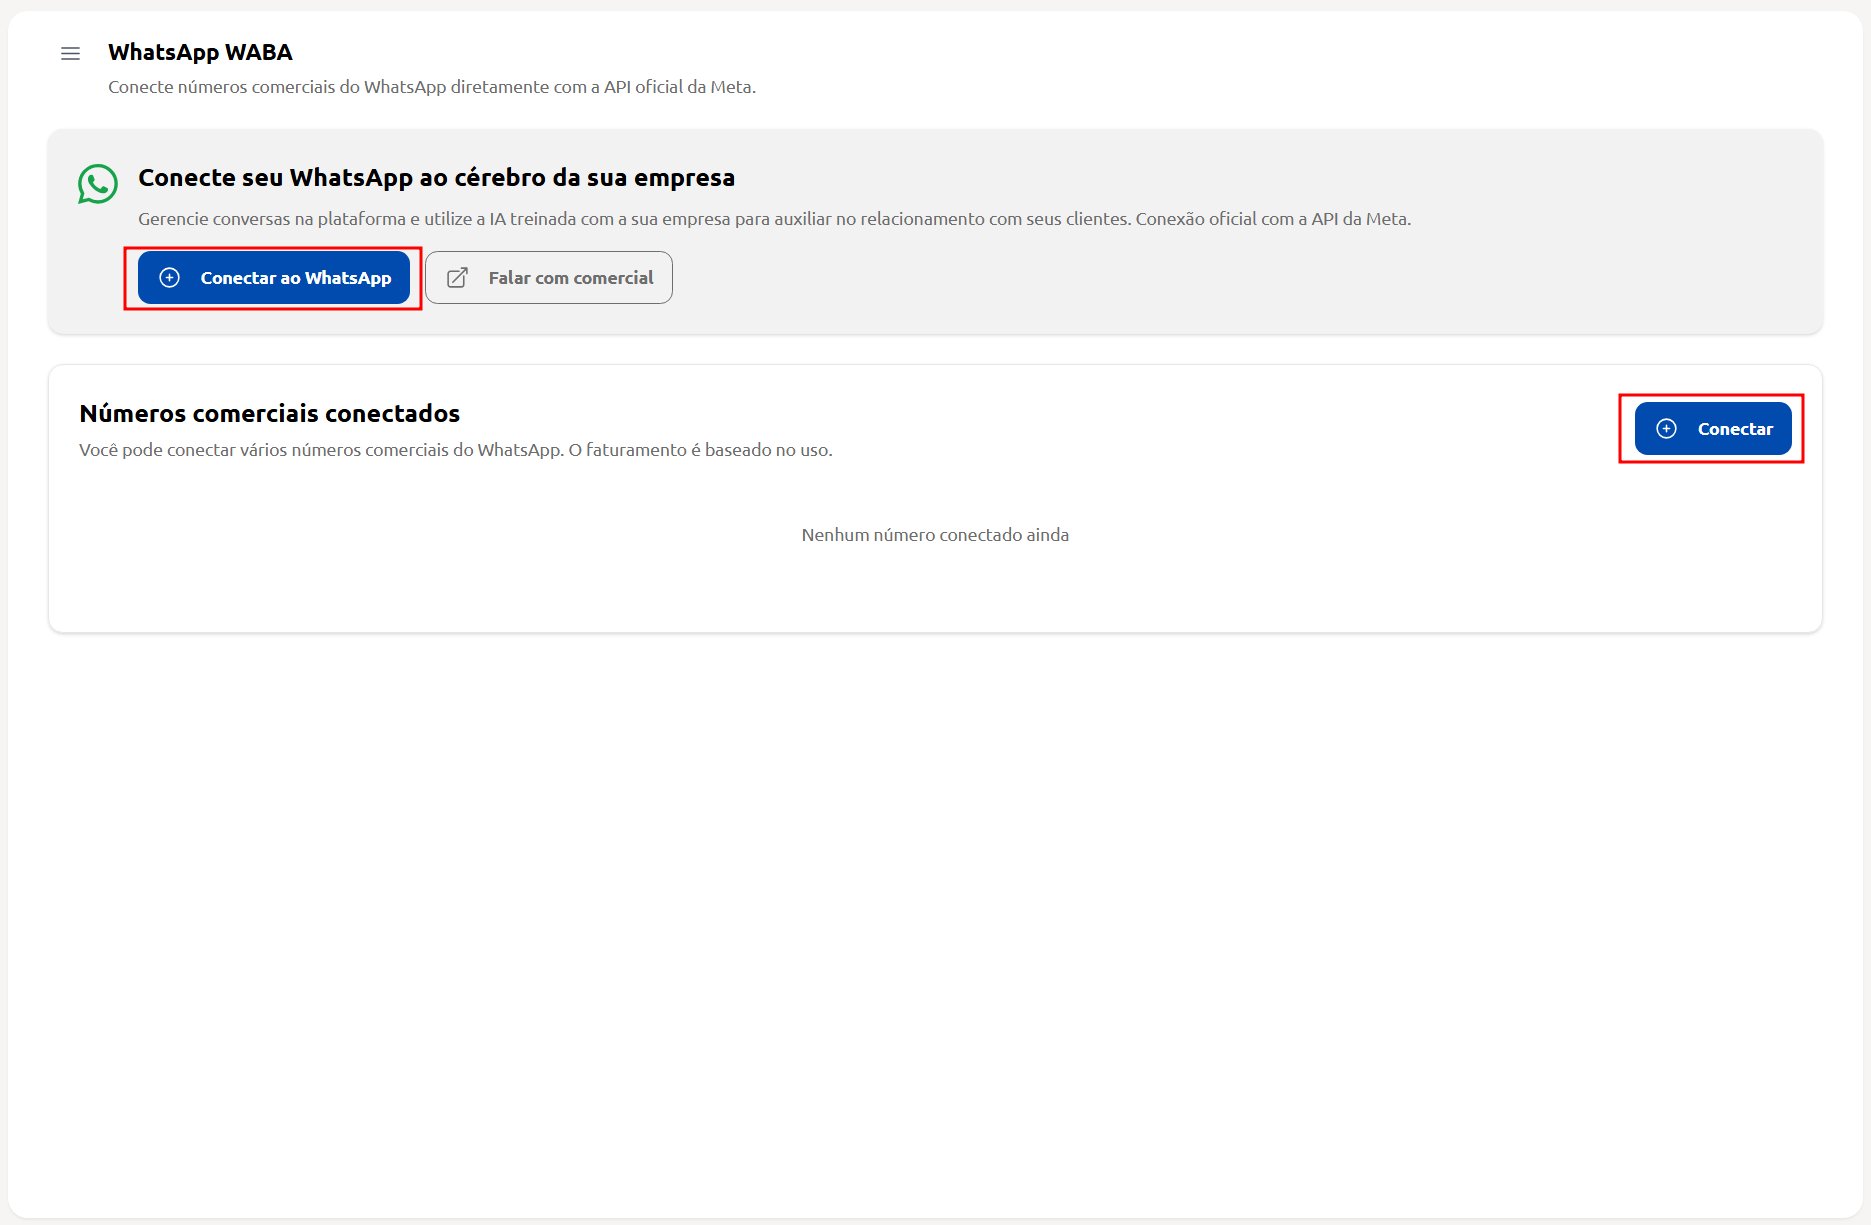Click the green WhatsApp logo icon
Image resolution: width=1871 pixels, height=1225 pixels.
point(98,184)
